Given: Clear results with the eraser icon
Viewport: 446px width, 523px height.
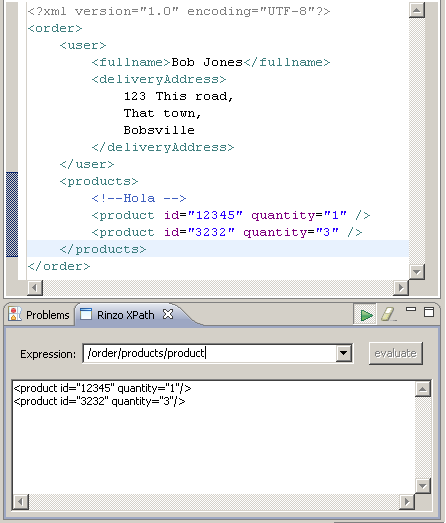Looking at the screenshot, I should (388, 315).
